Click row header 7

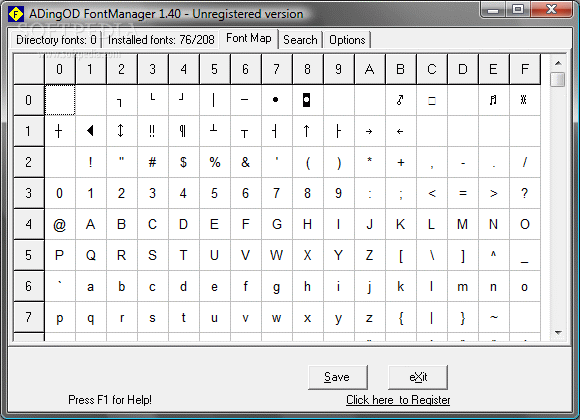click(x=29, y=317)
